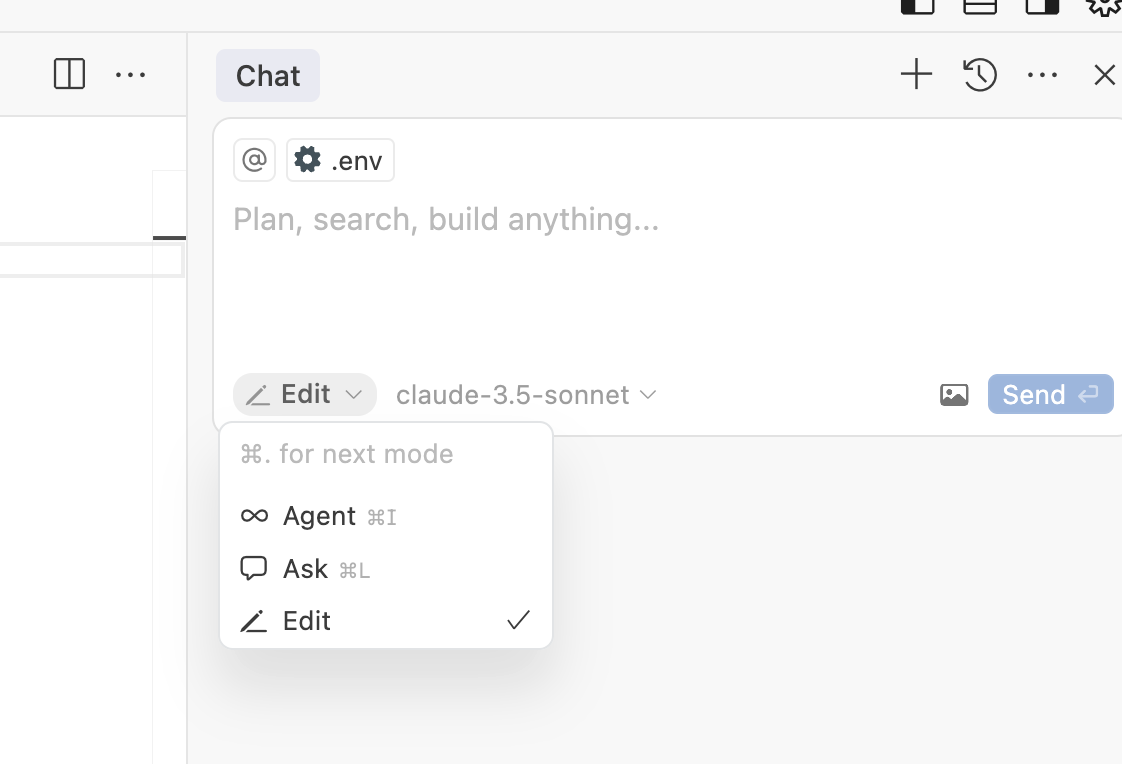The image size is (1122, 764).
Task: Toggle bottom panel layout icon
Action: pyautogui.click(x=980, y=6)
